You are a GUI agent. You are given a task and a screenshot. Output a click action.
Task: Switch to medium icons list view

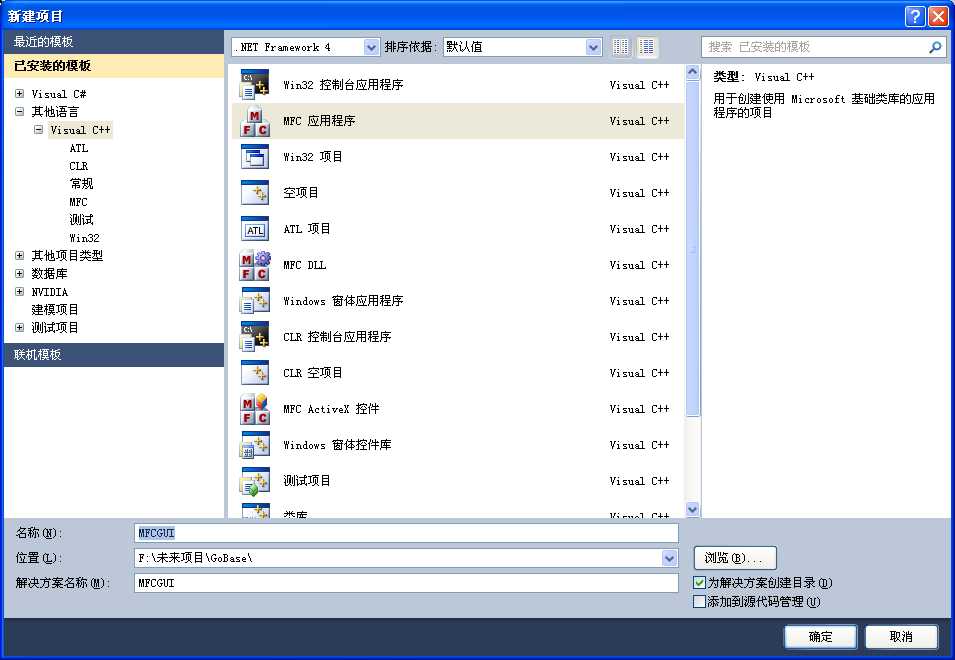pyautogui.click(x=647, y=47)
